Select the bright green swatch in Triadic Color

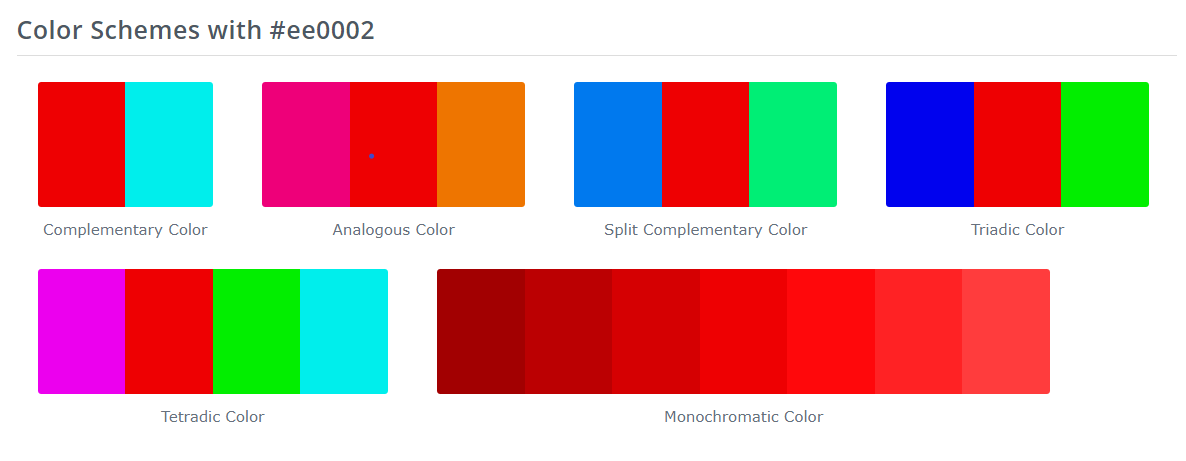point(1105,145)
